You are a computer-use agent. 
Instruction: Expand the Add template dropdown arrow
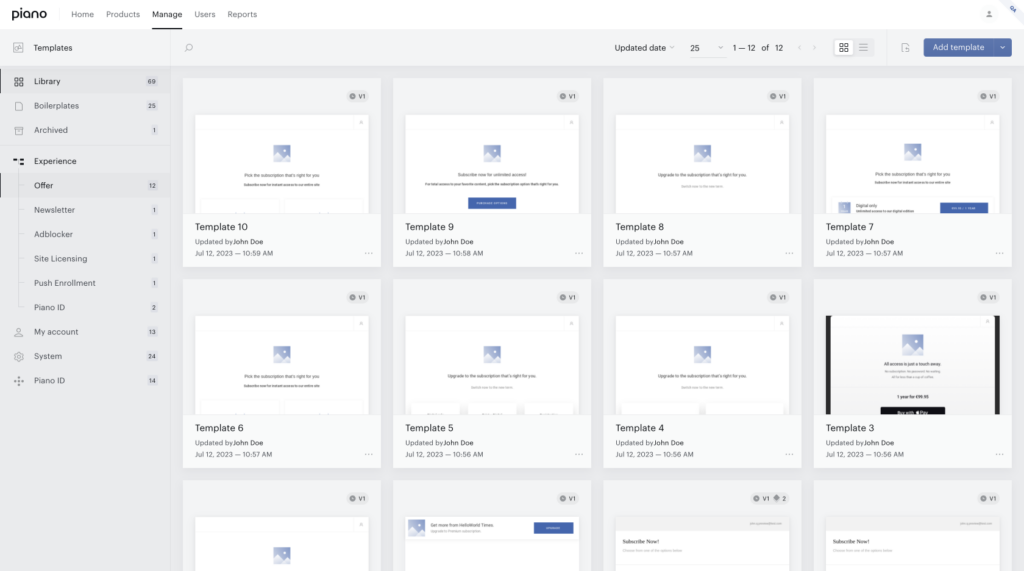click(x=1002, y=47)
